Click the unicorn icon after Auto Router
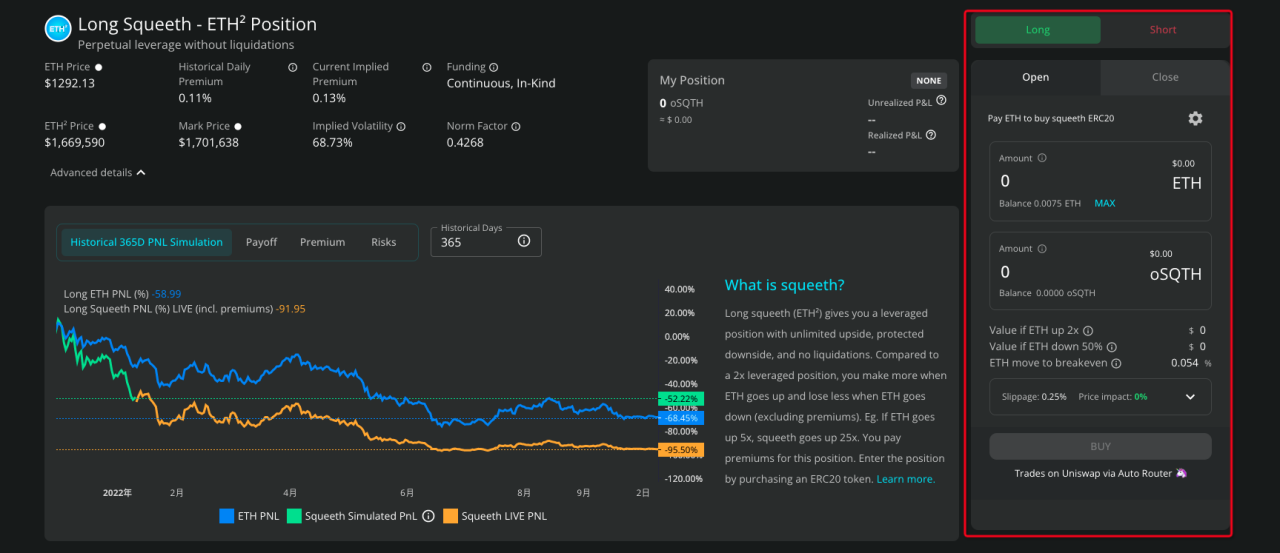 coord(1181,473)
